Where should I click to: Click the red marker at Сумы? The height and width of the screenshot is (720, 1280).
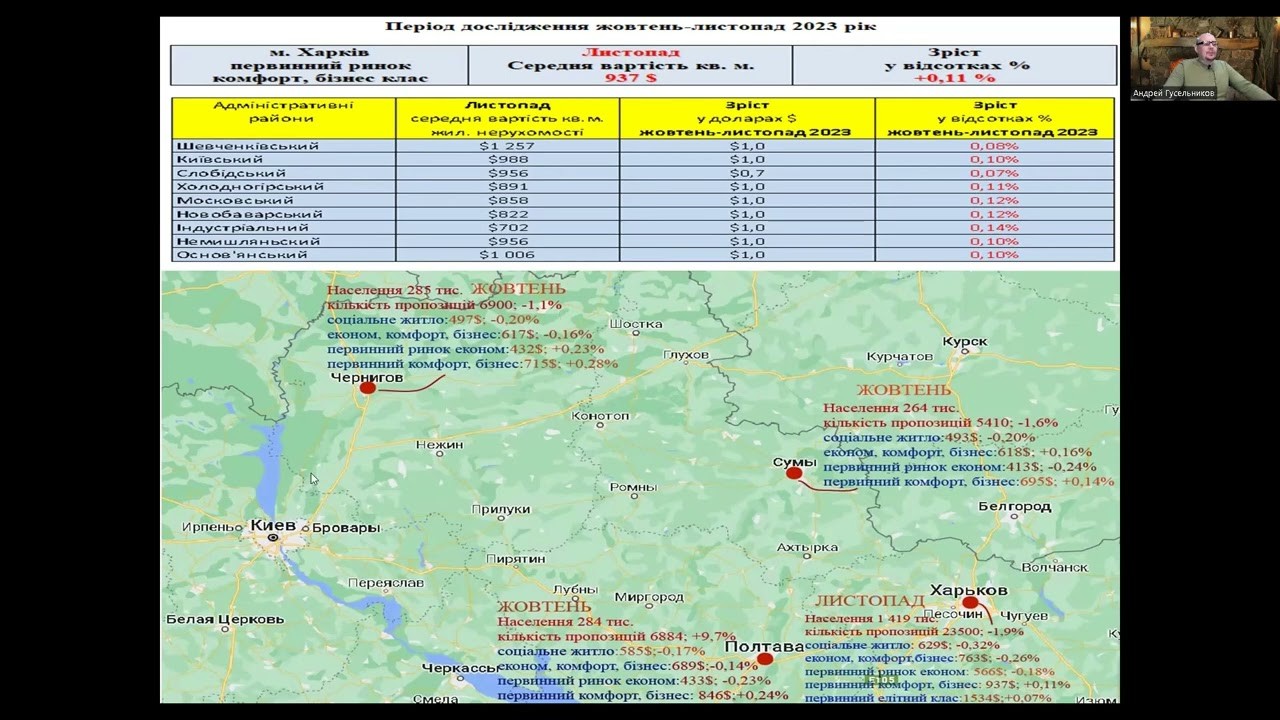[x=794, y=473]
